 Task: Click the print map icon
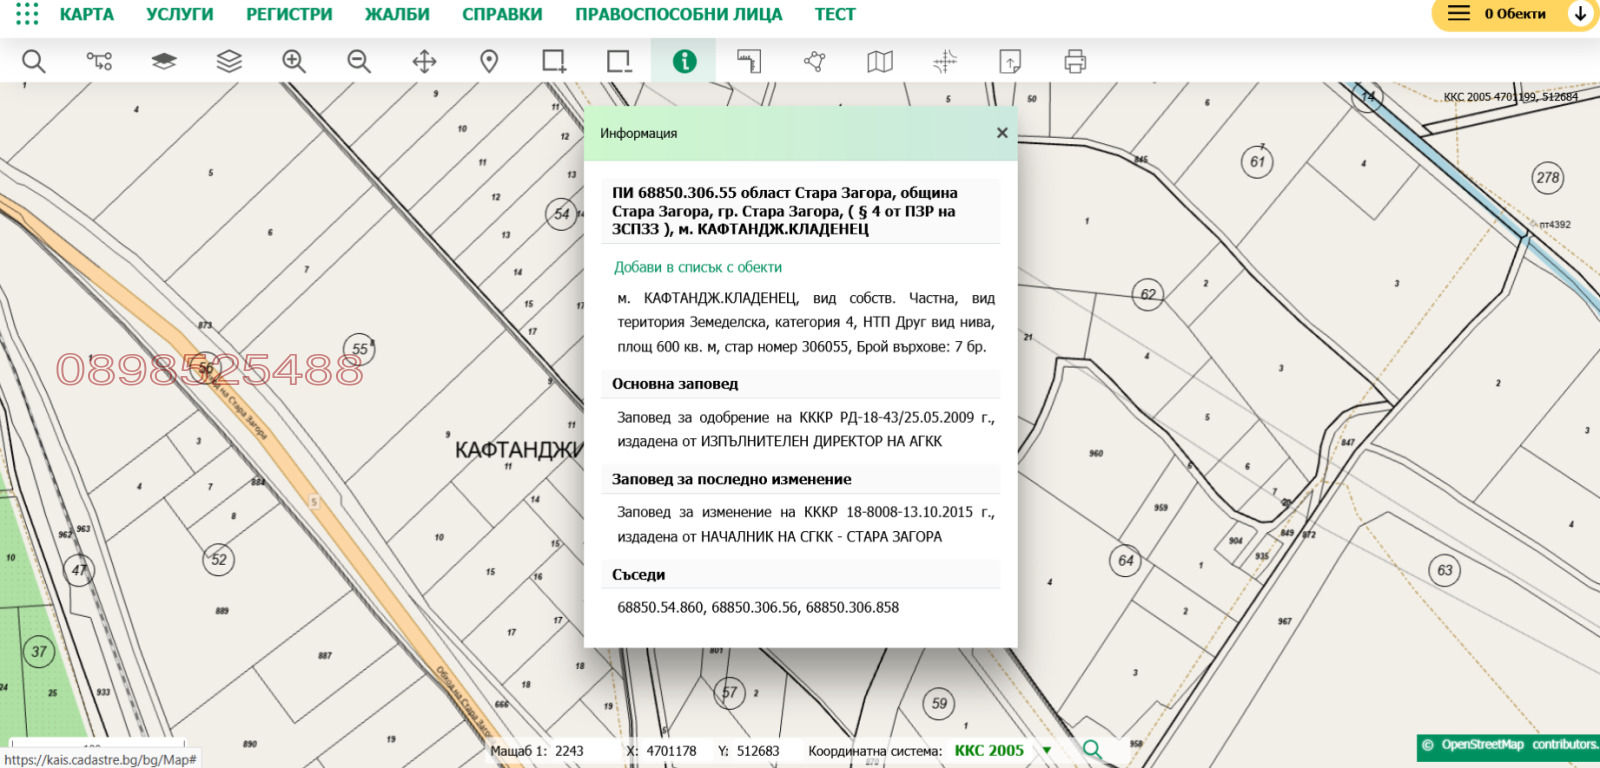click(1075, 62)
